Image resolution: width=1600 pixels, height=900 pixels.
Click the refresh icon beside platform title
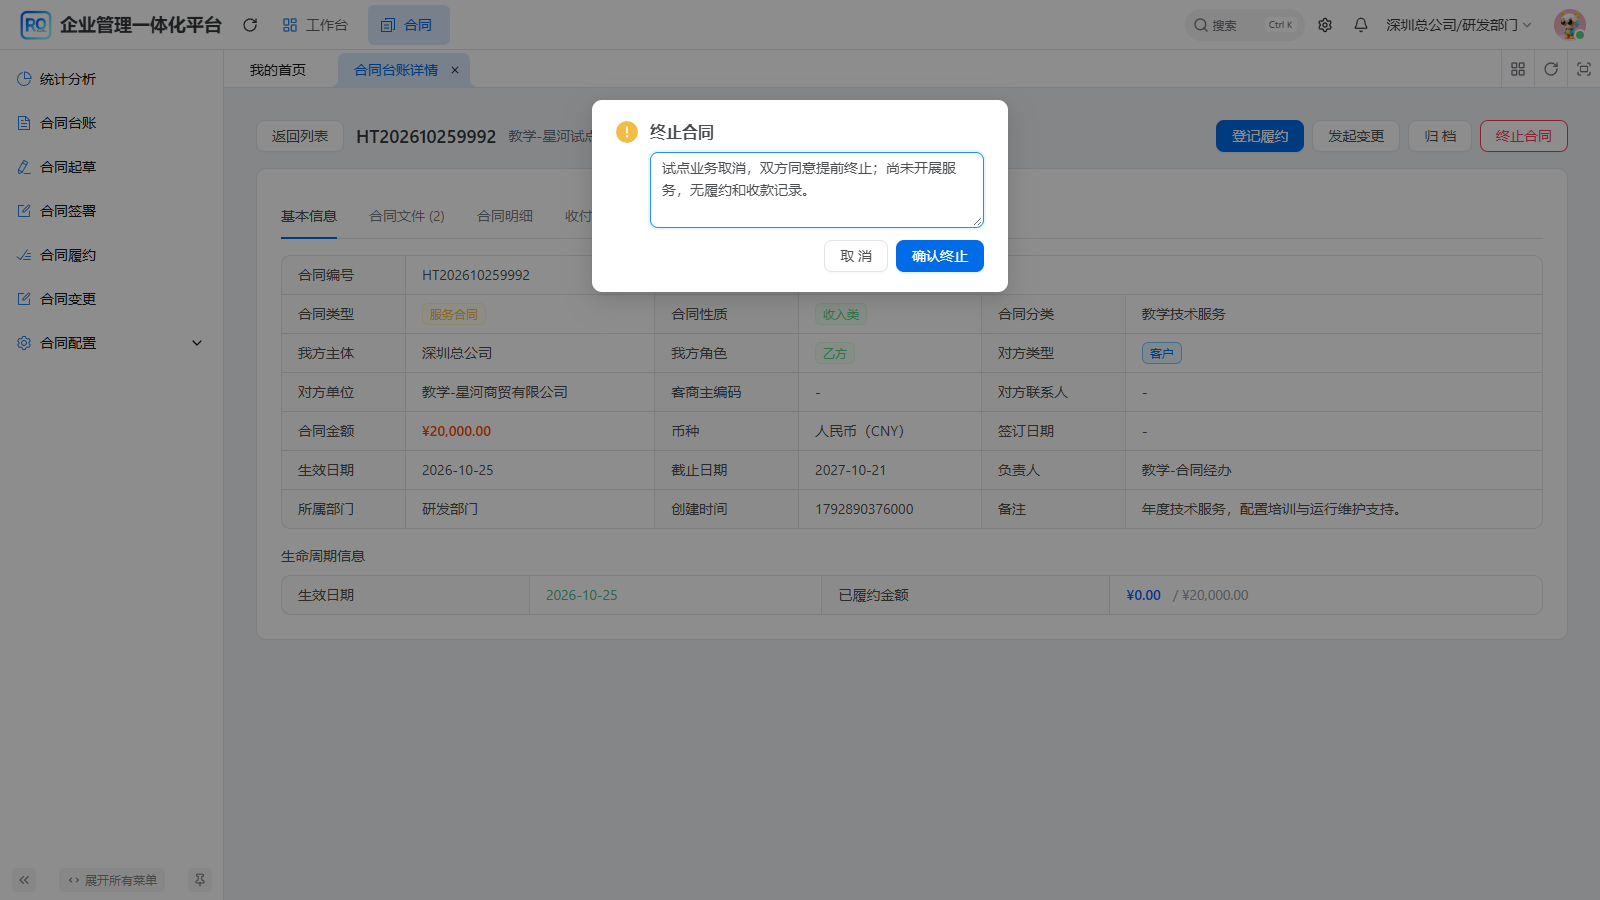tap(250, 25)
